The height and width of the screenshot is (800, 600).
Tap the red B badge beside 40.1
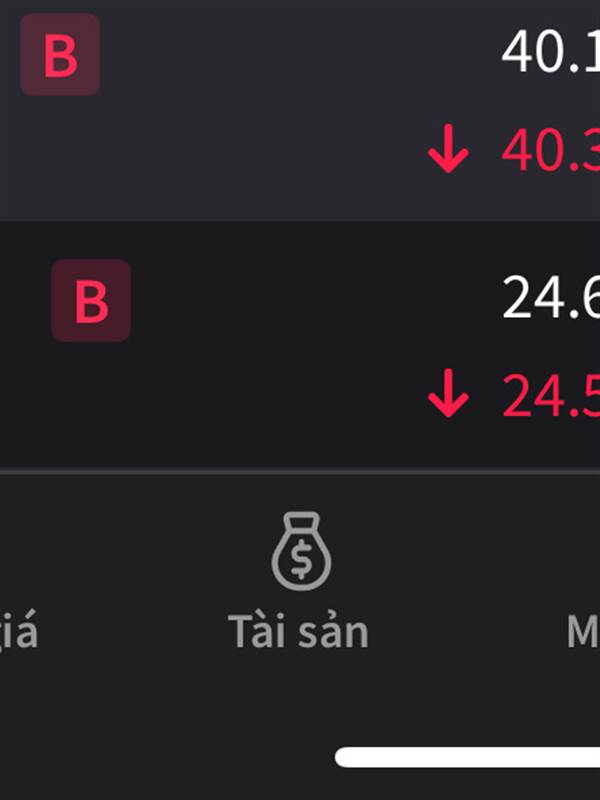tap(60, 54)
